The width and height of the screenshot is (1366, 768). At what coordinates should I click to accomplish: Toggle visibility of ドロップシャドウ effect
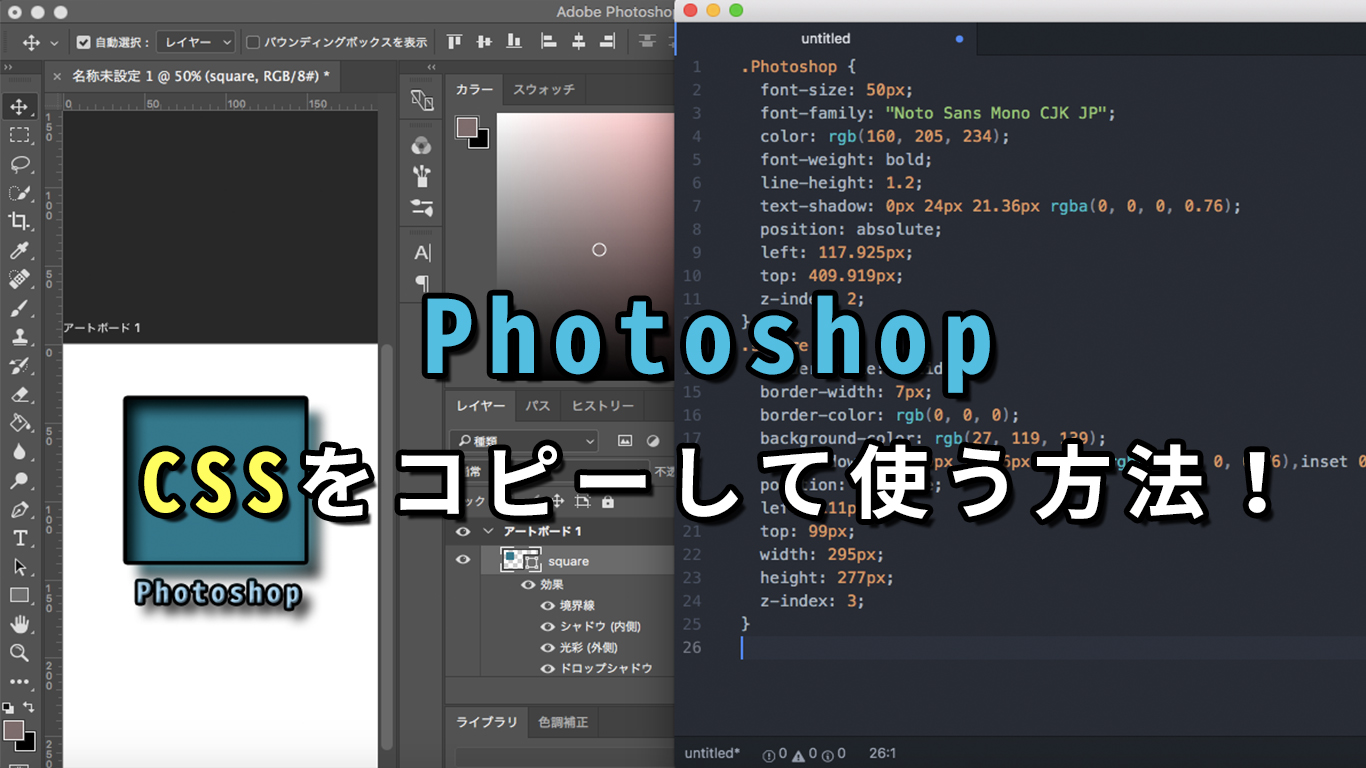547,668
